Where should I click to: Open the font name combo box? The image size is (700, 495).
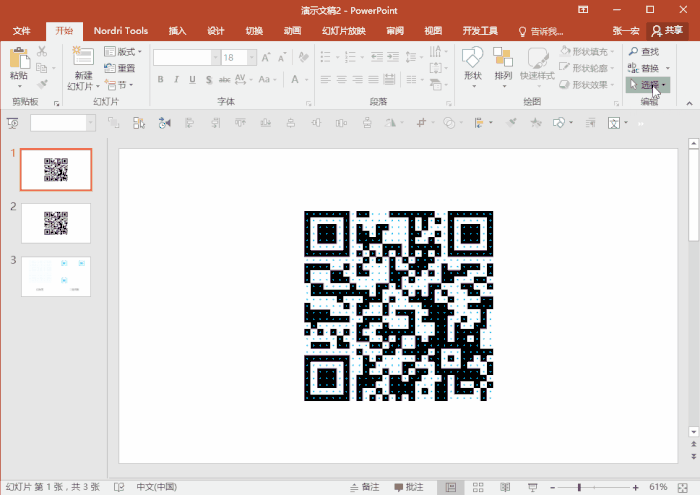[187, 58]
